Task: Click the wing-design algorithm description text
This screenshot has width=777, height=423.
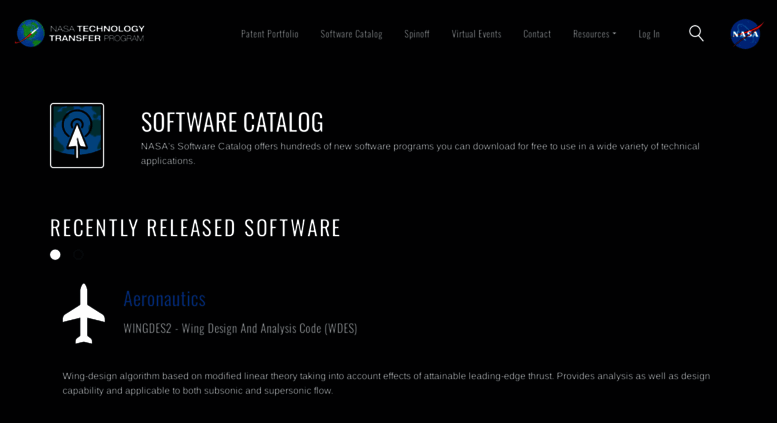Action: pyautogui.click(x=386, y=383)
